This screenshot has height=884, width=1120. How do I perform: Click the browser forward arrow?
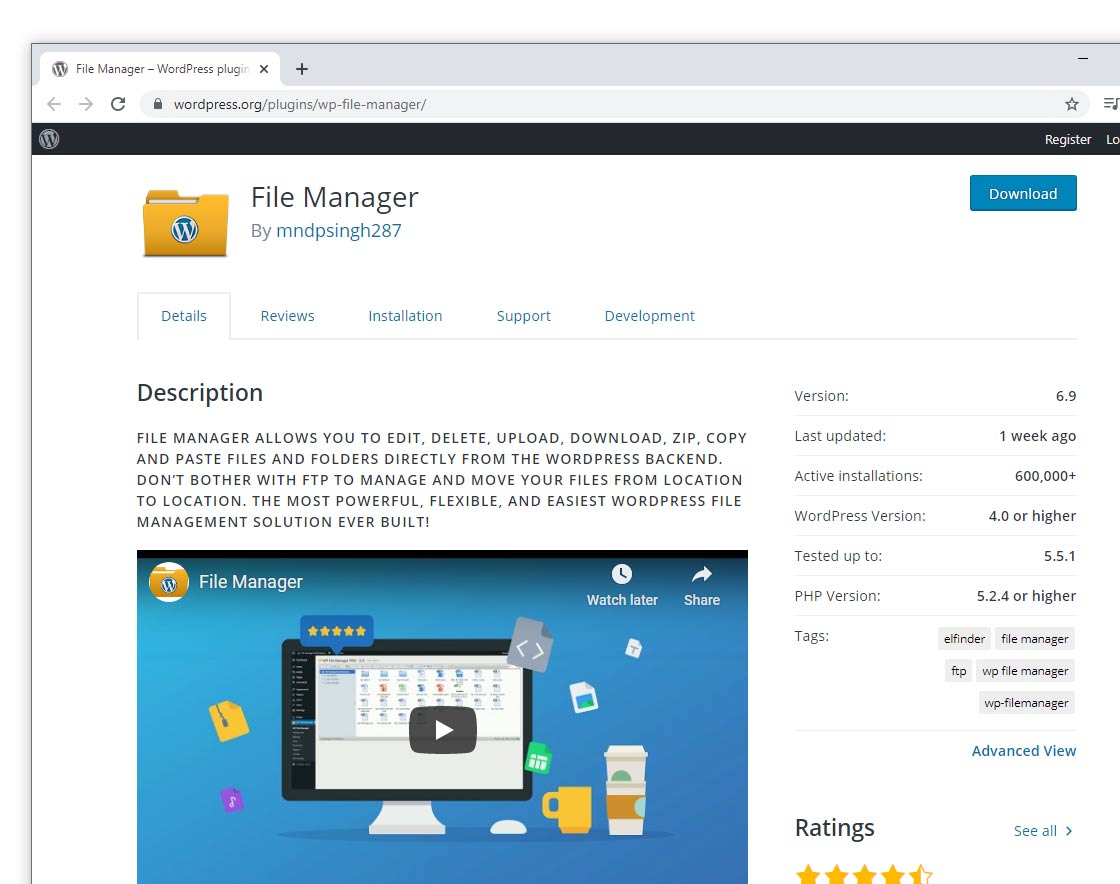86,104
